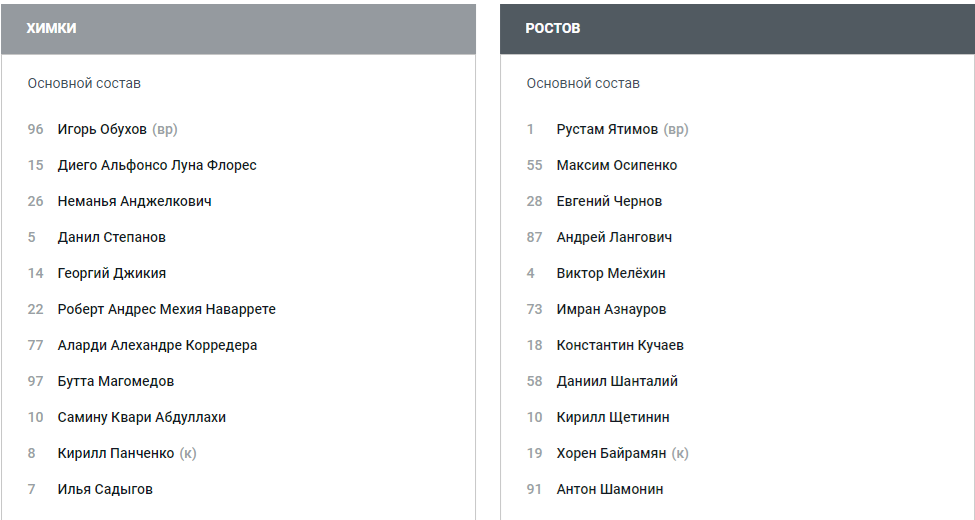Open Роберт Андрес Мехия Наваррете profile

166,309
